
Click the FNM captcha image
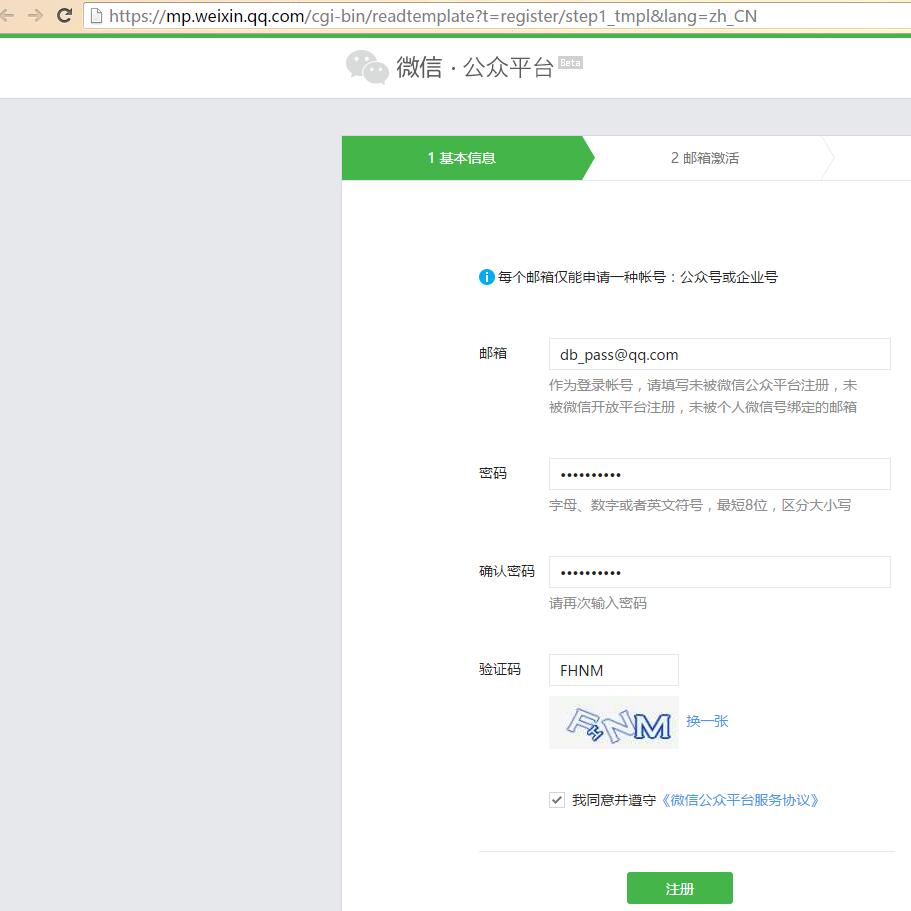click(614, 722)
